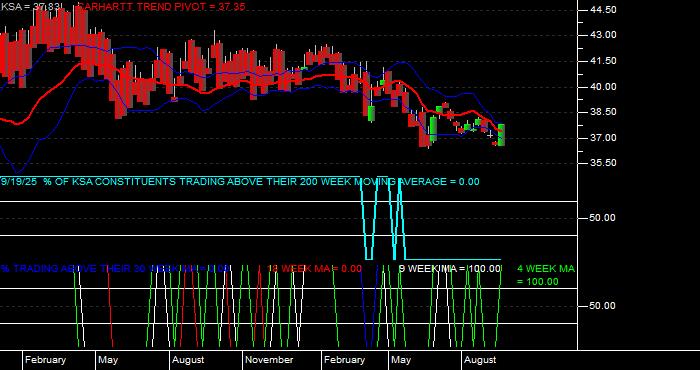Click the first August marker on the time axis
Viewport: 700px width, 370px height.
click(188, 360)
